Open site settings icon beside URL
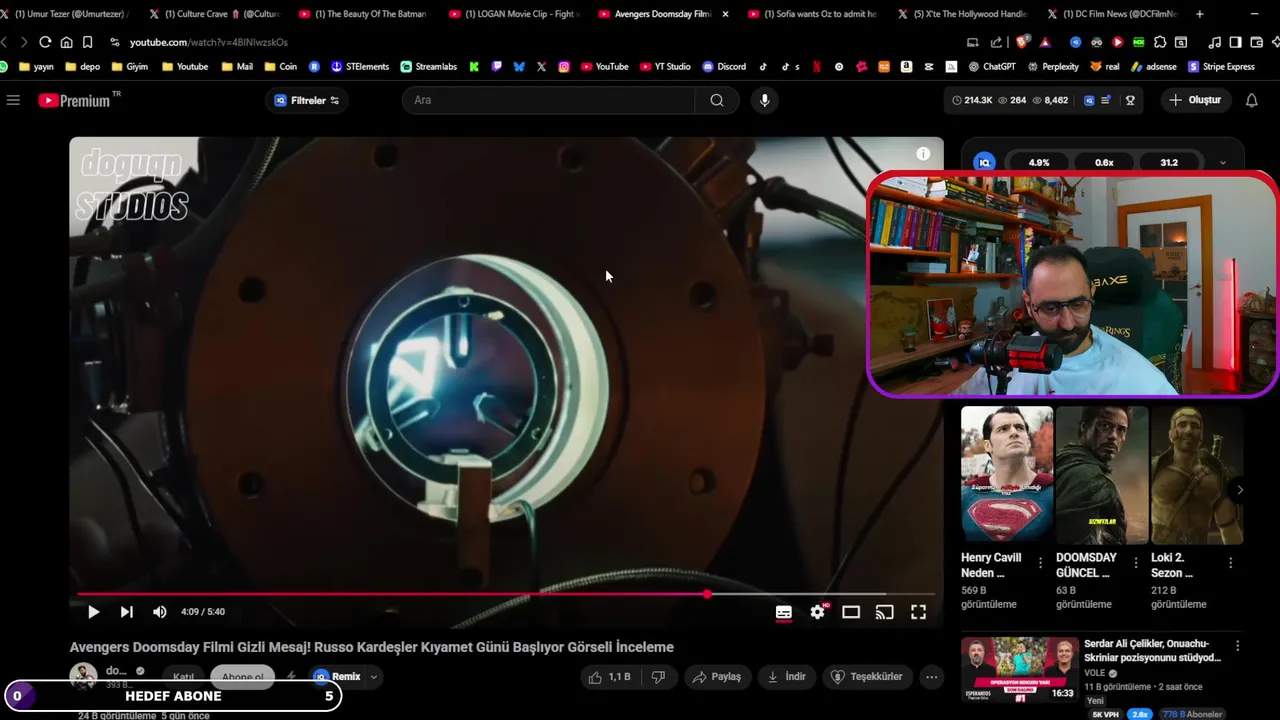Image resolution: width=1280 pixels, height=720 pixels. [x=115, y=42]
